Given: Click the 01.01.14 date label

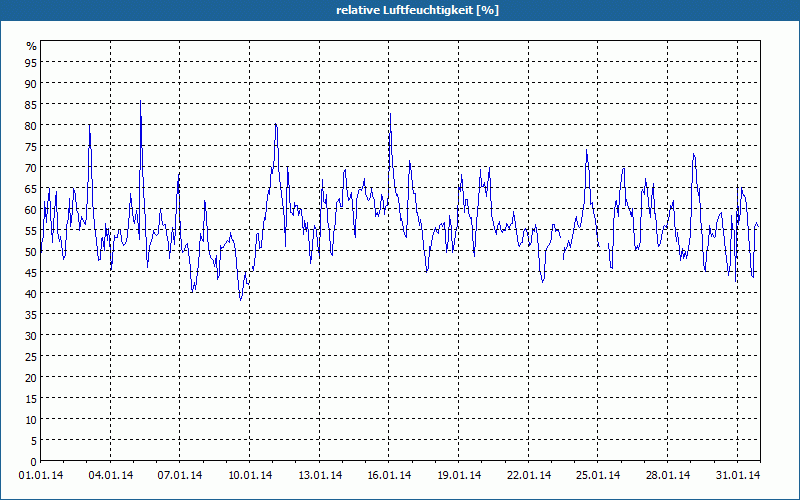Looking at the screenshot, I should point(41,476).
